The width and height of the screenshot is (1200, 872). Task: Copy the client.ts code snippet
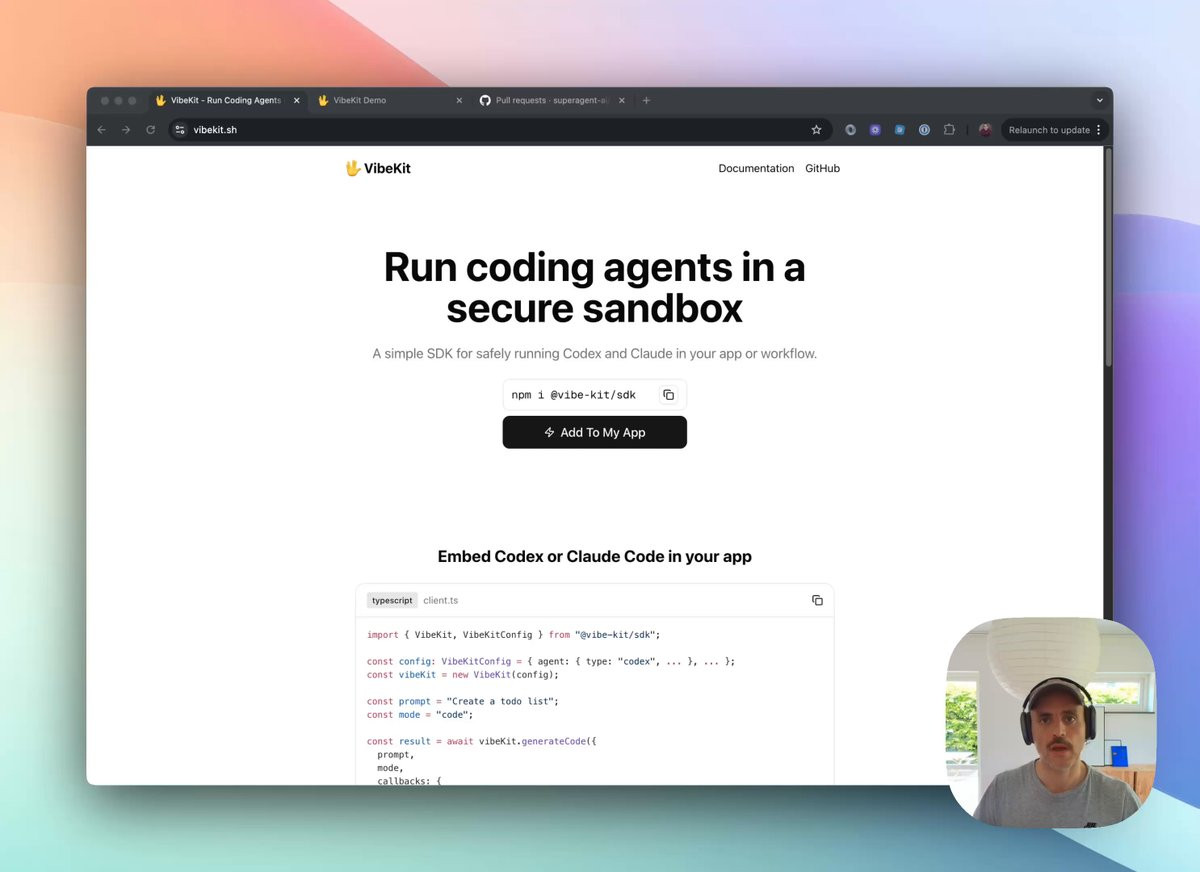click(x=817, y=600)
